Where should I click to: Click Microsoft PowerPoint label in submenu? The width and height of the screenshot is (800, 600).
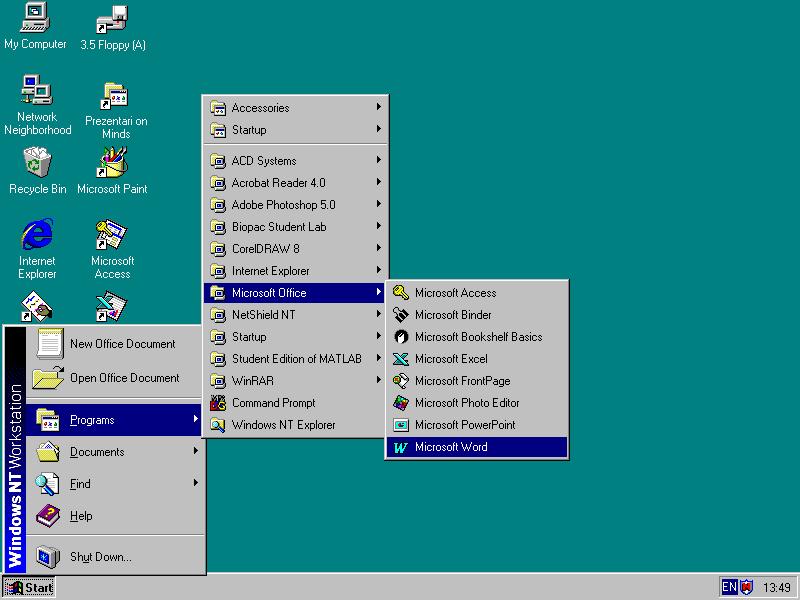tap(465, 424)
